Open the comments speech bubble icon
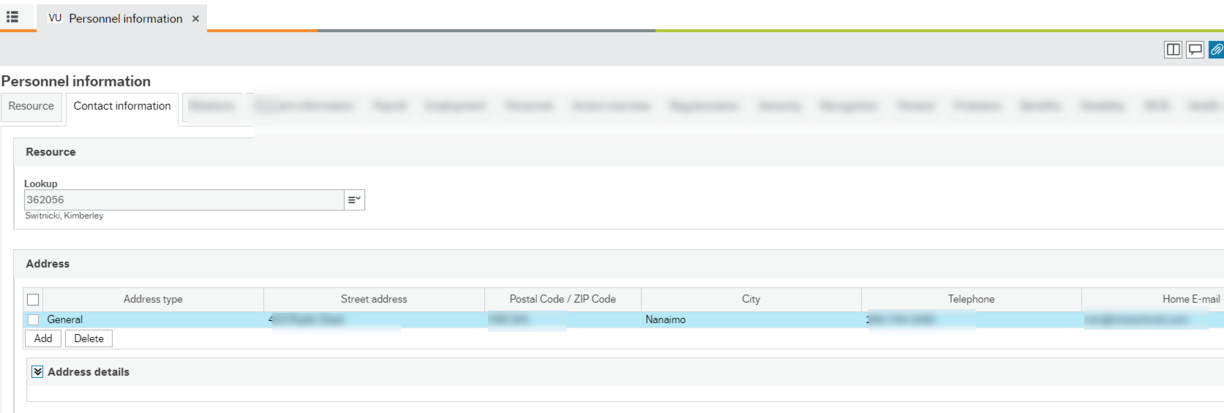 tap(1195, 50)
